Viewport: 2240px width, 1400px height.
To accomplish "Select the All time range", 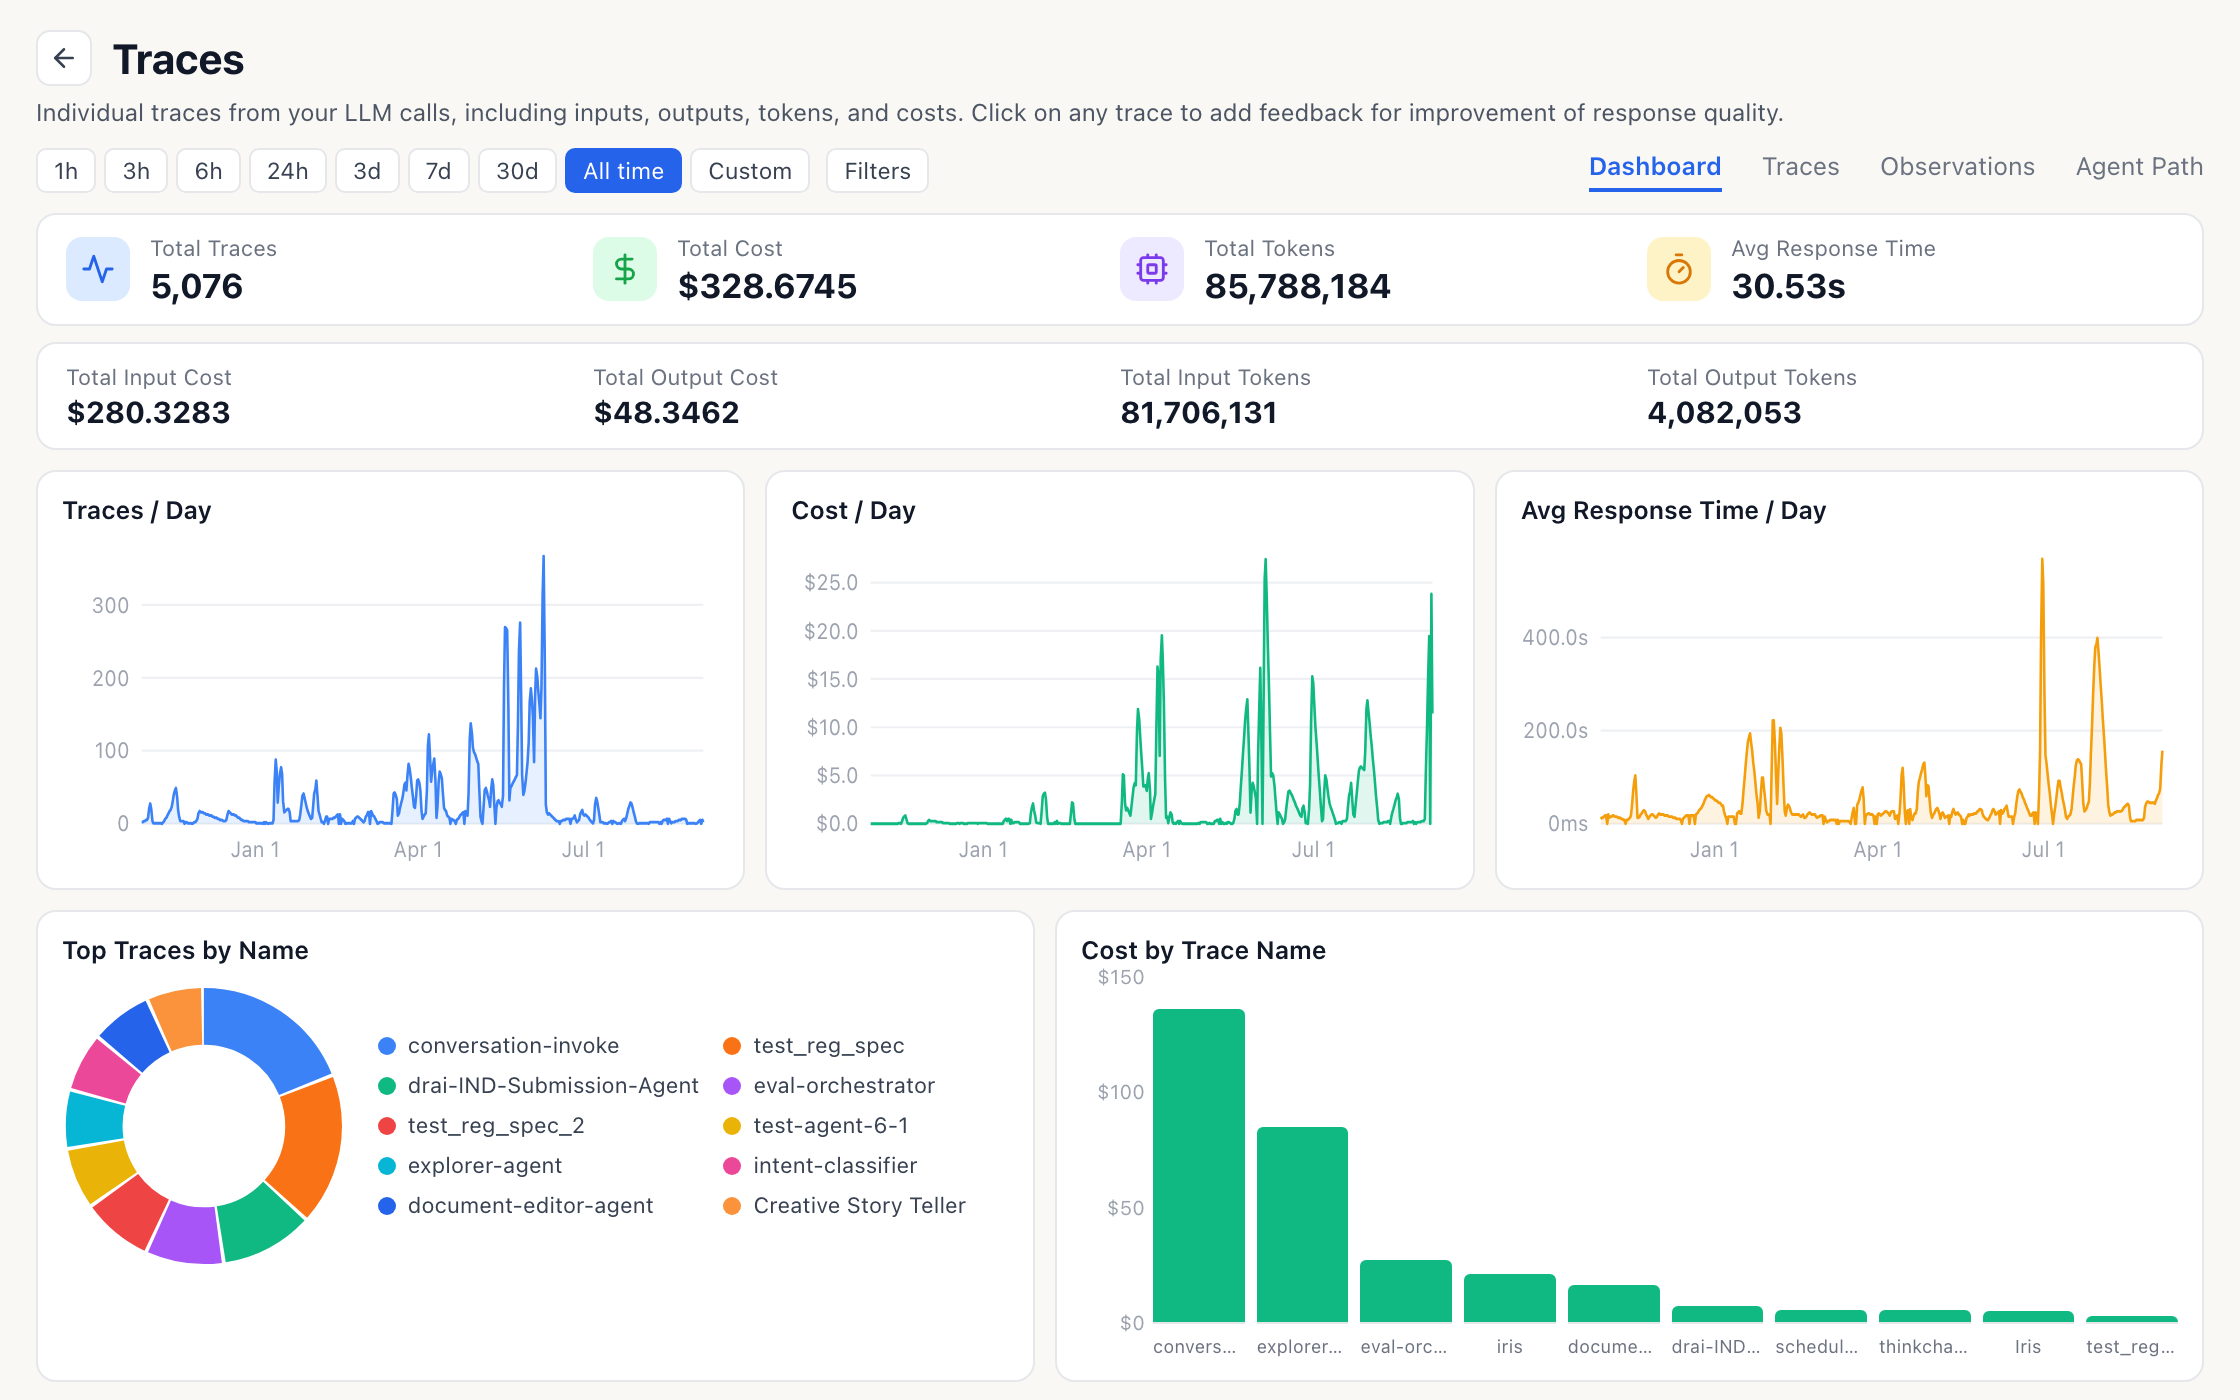I will 623,171.
